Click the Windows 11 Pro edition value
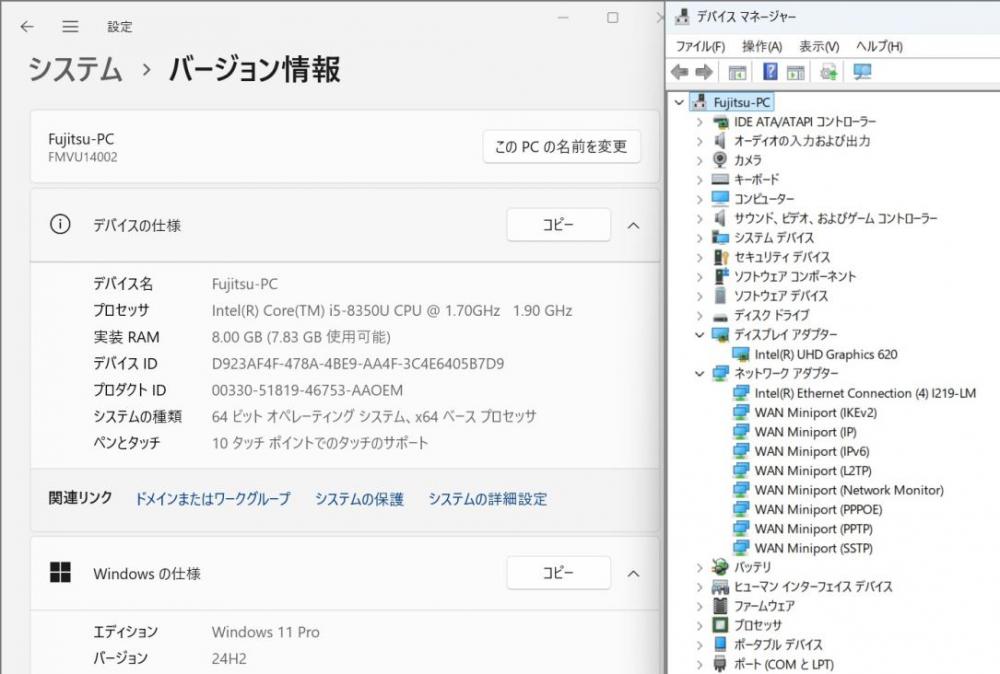Screen dimensions: 1000x674 [x=265, y=632]
